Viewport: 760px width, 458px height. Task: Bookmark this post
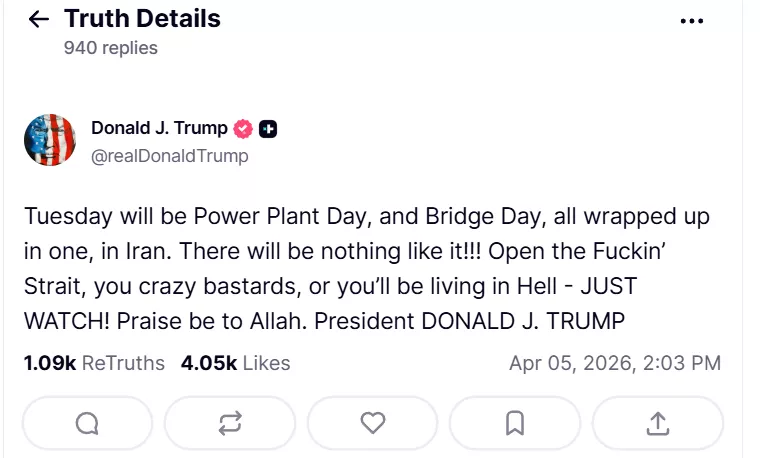coord(515,423)
